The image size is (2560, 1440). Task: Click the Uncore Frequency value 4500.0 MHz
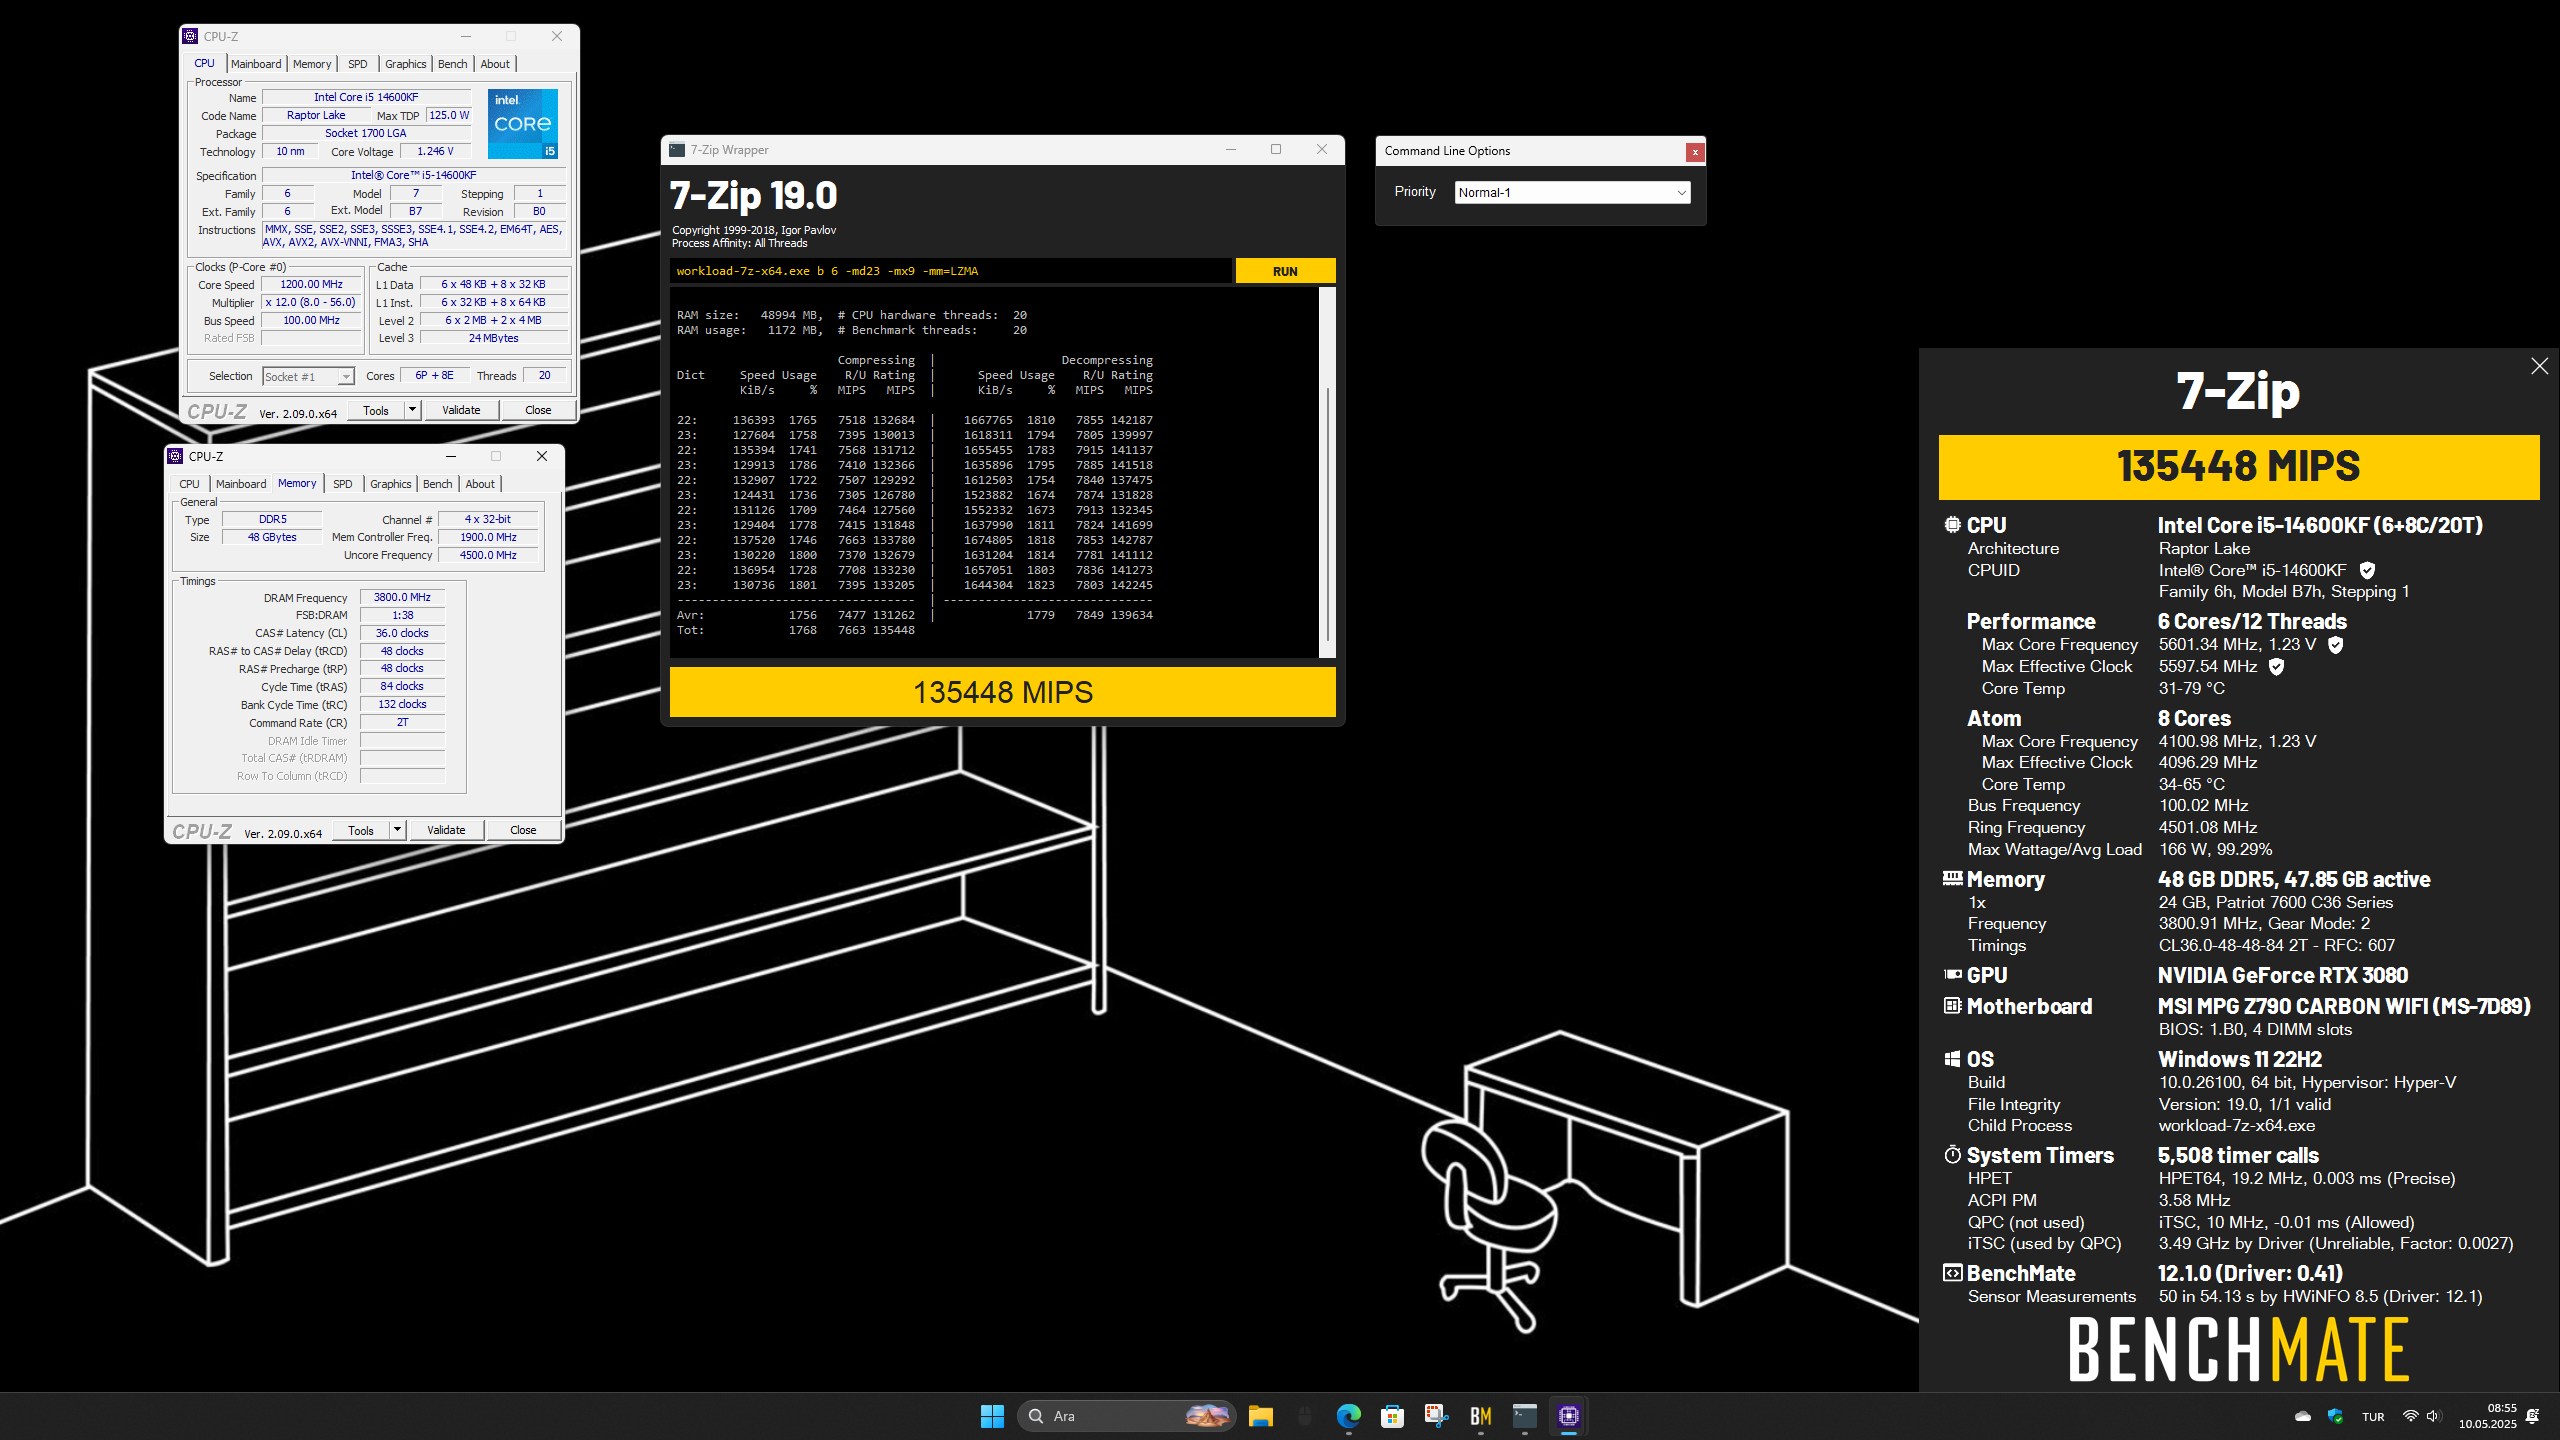(x=488, y=555)
